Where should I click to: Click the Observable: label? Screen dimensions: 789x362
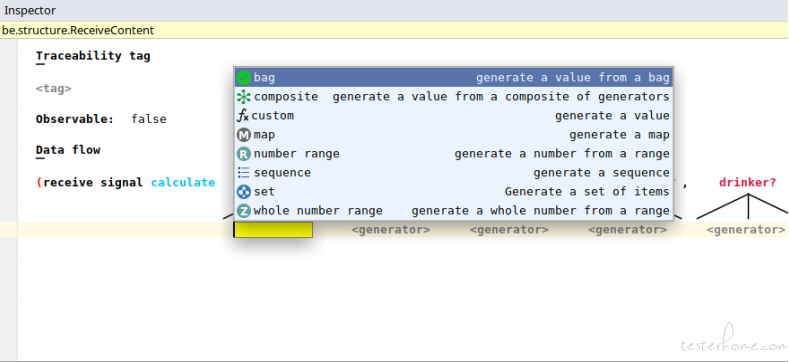(75, 119)
